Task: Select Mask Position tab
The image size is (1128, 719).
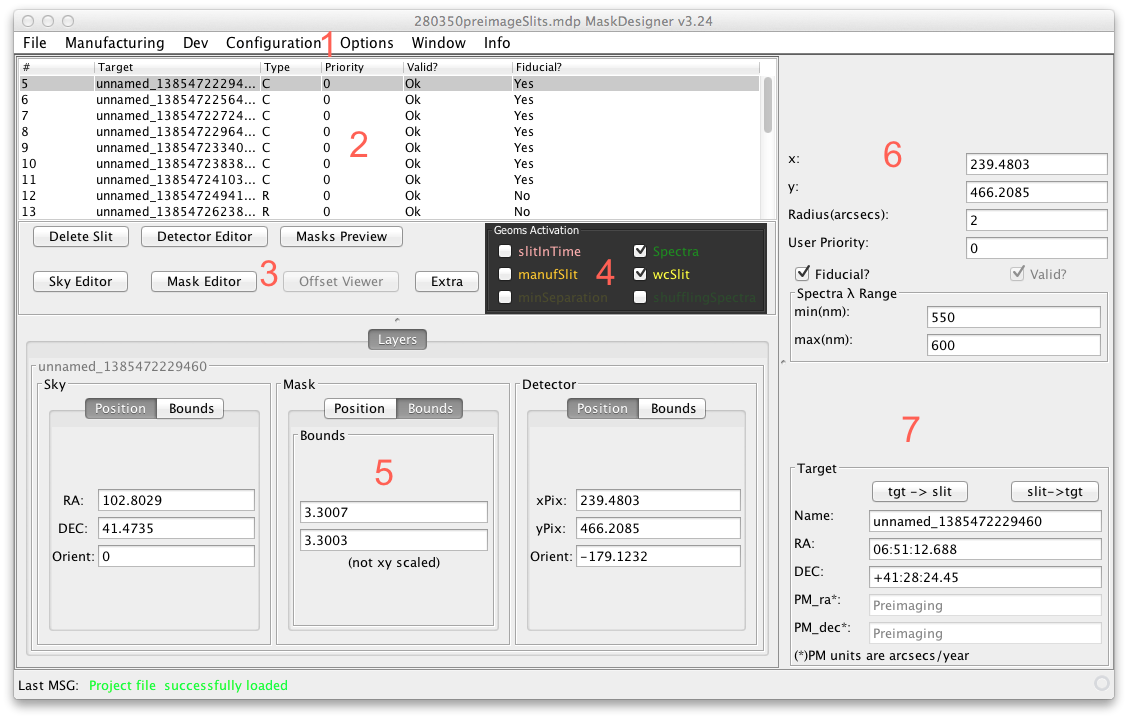Action: click(359, 409)
